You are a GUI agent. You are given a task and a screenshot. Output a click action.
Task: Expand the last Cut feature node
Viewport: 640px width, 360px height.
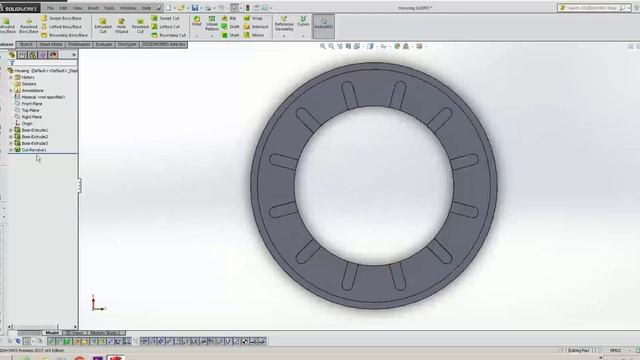pyautogui.click(x=11, y=150)
